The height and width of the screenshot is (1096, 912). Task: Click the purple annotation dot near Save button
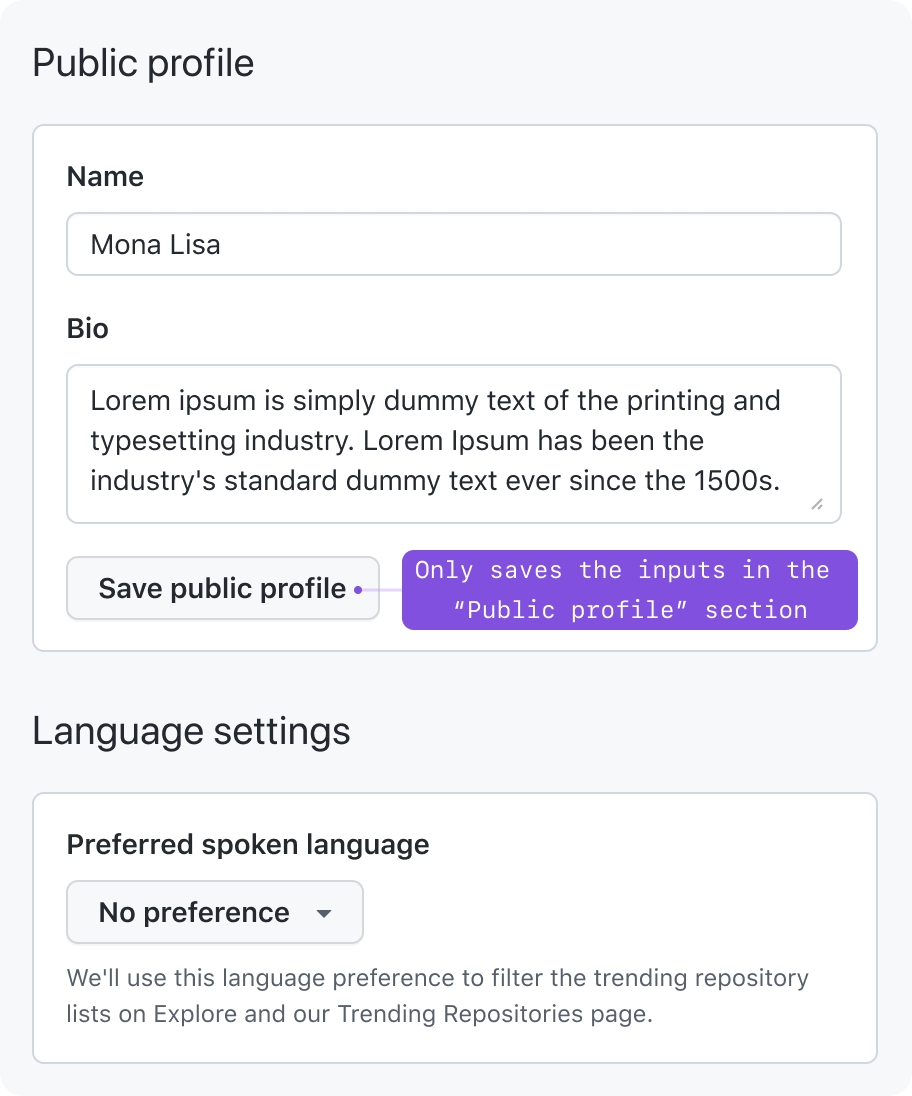point(358,590)
